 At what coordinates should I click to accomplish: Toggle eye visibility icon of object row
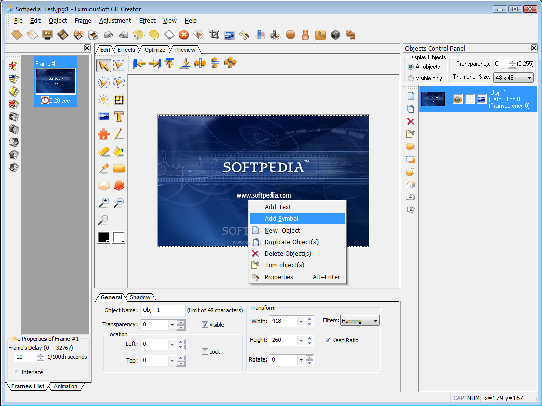click(x=458, y=100)
